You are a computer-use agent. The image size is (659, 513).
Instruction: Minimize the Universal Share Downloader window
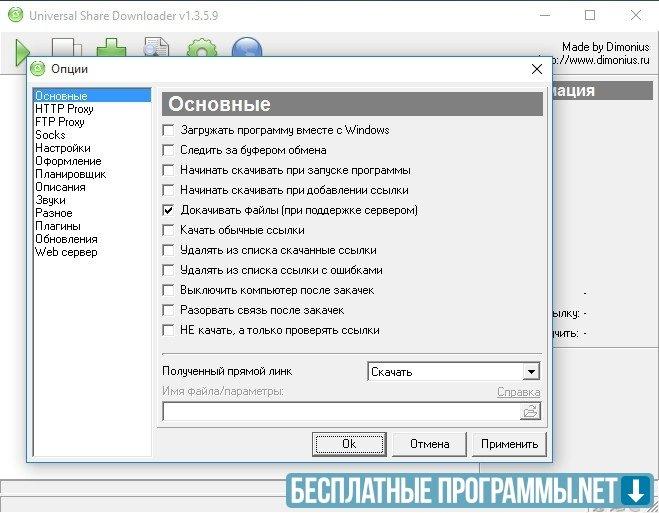(x=545, y=15)
